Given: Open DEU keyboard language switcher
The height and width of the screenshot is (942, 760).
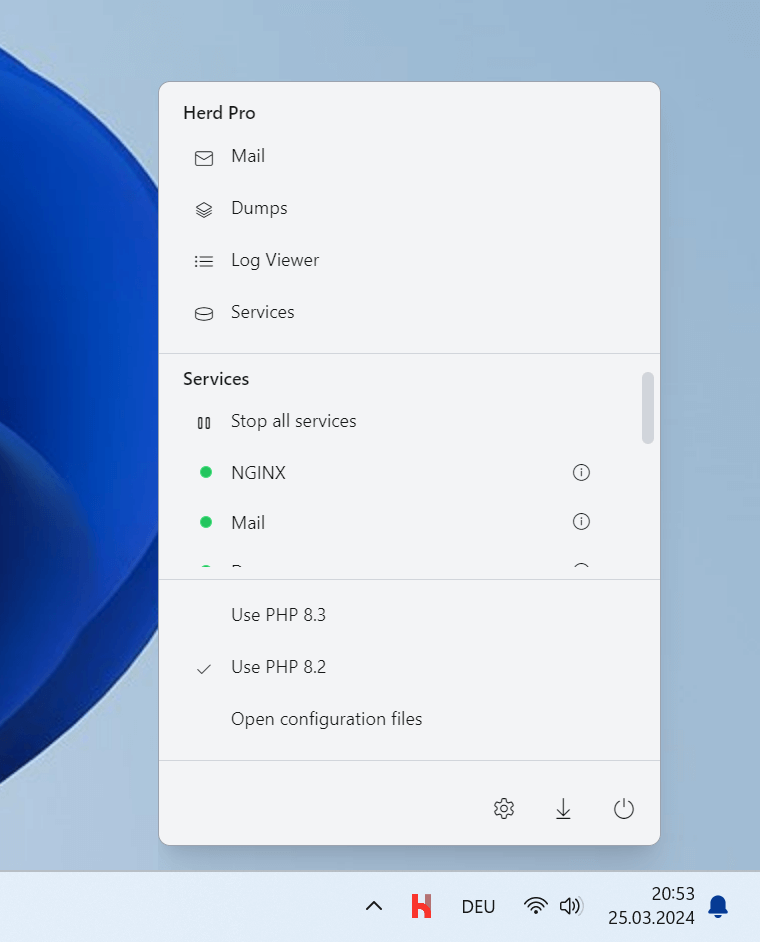Looking at the screenshot, I should pos(478,907).
